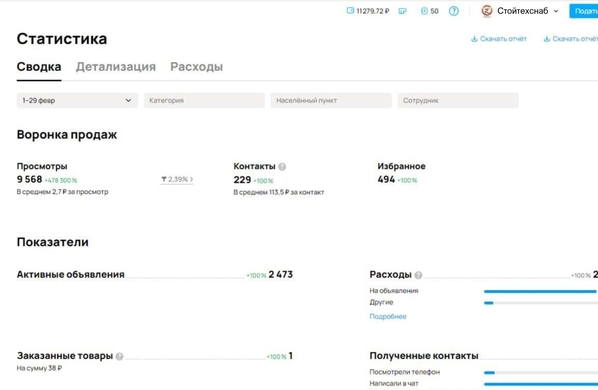Expand the 1-29 февр date dropdown
This screenshot has height=390, width=598.
(x=77, y=100)
